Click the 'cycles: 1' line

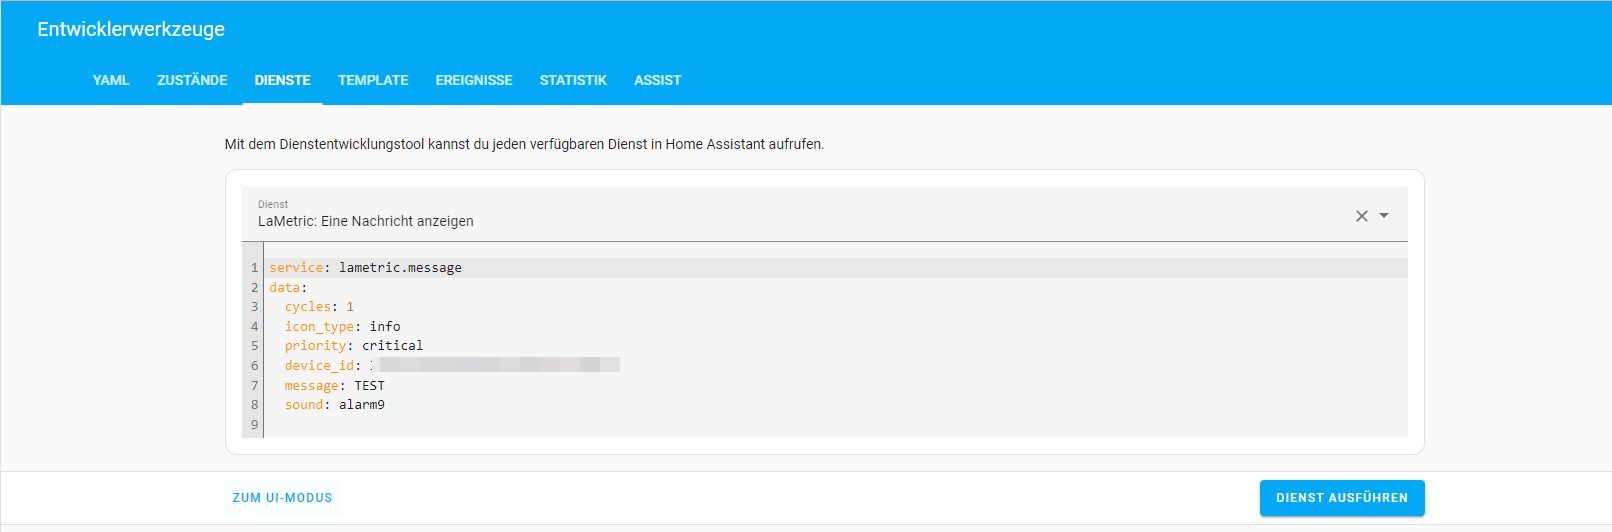319,307
